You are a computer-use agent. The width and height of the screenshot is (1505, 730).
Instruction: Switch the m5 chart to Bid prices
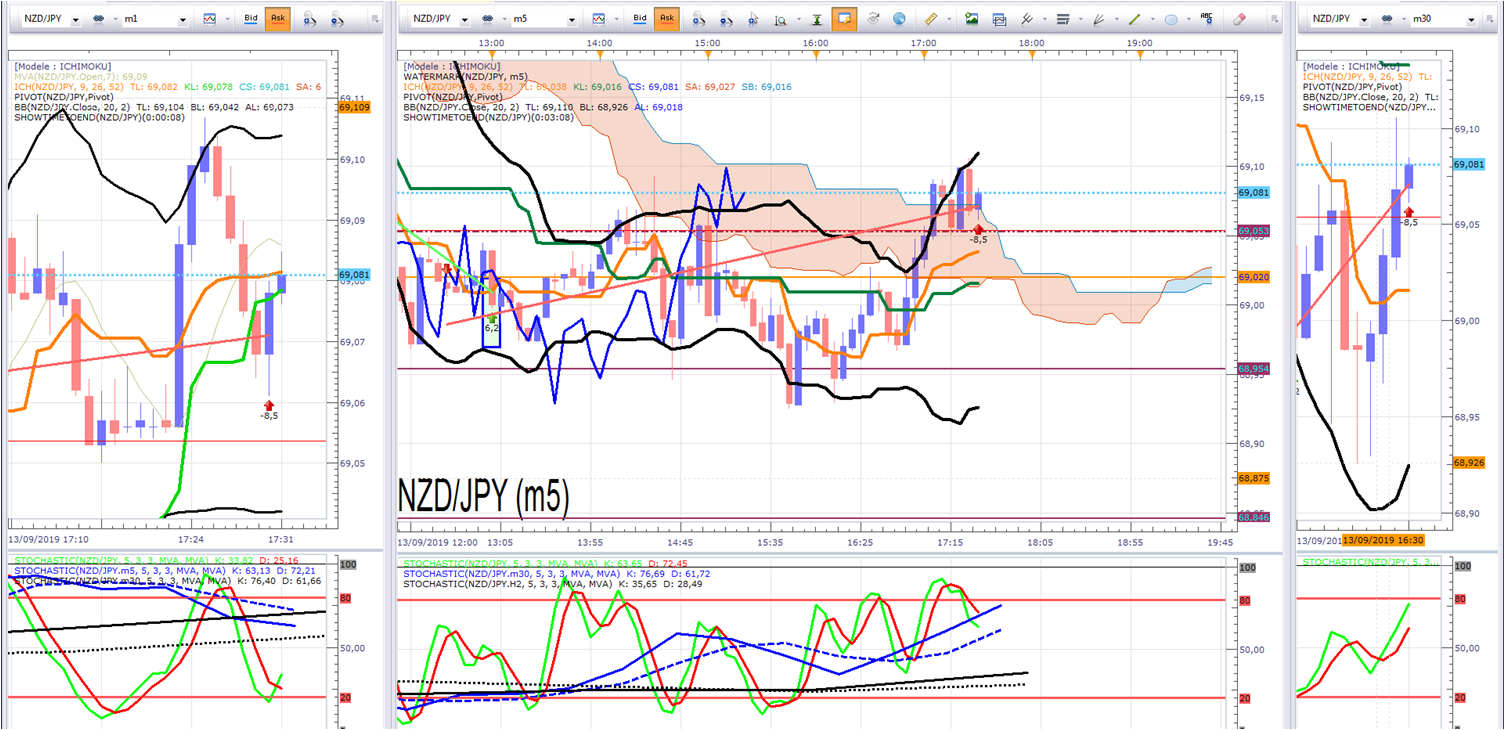coord(639,19)
